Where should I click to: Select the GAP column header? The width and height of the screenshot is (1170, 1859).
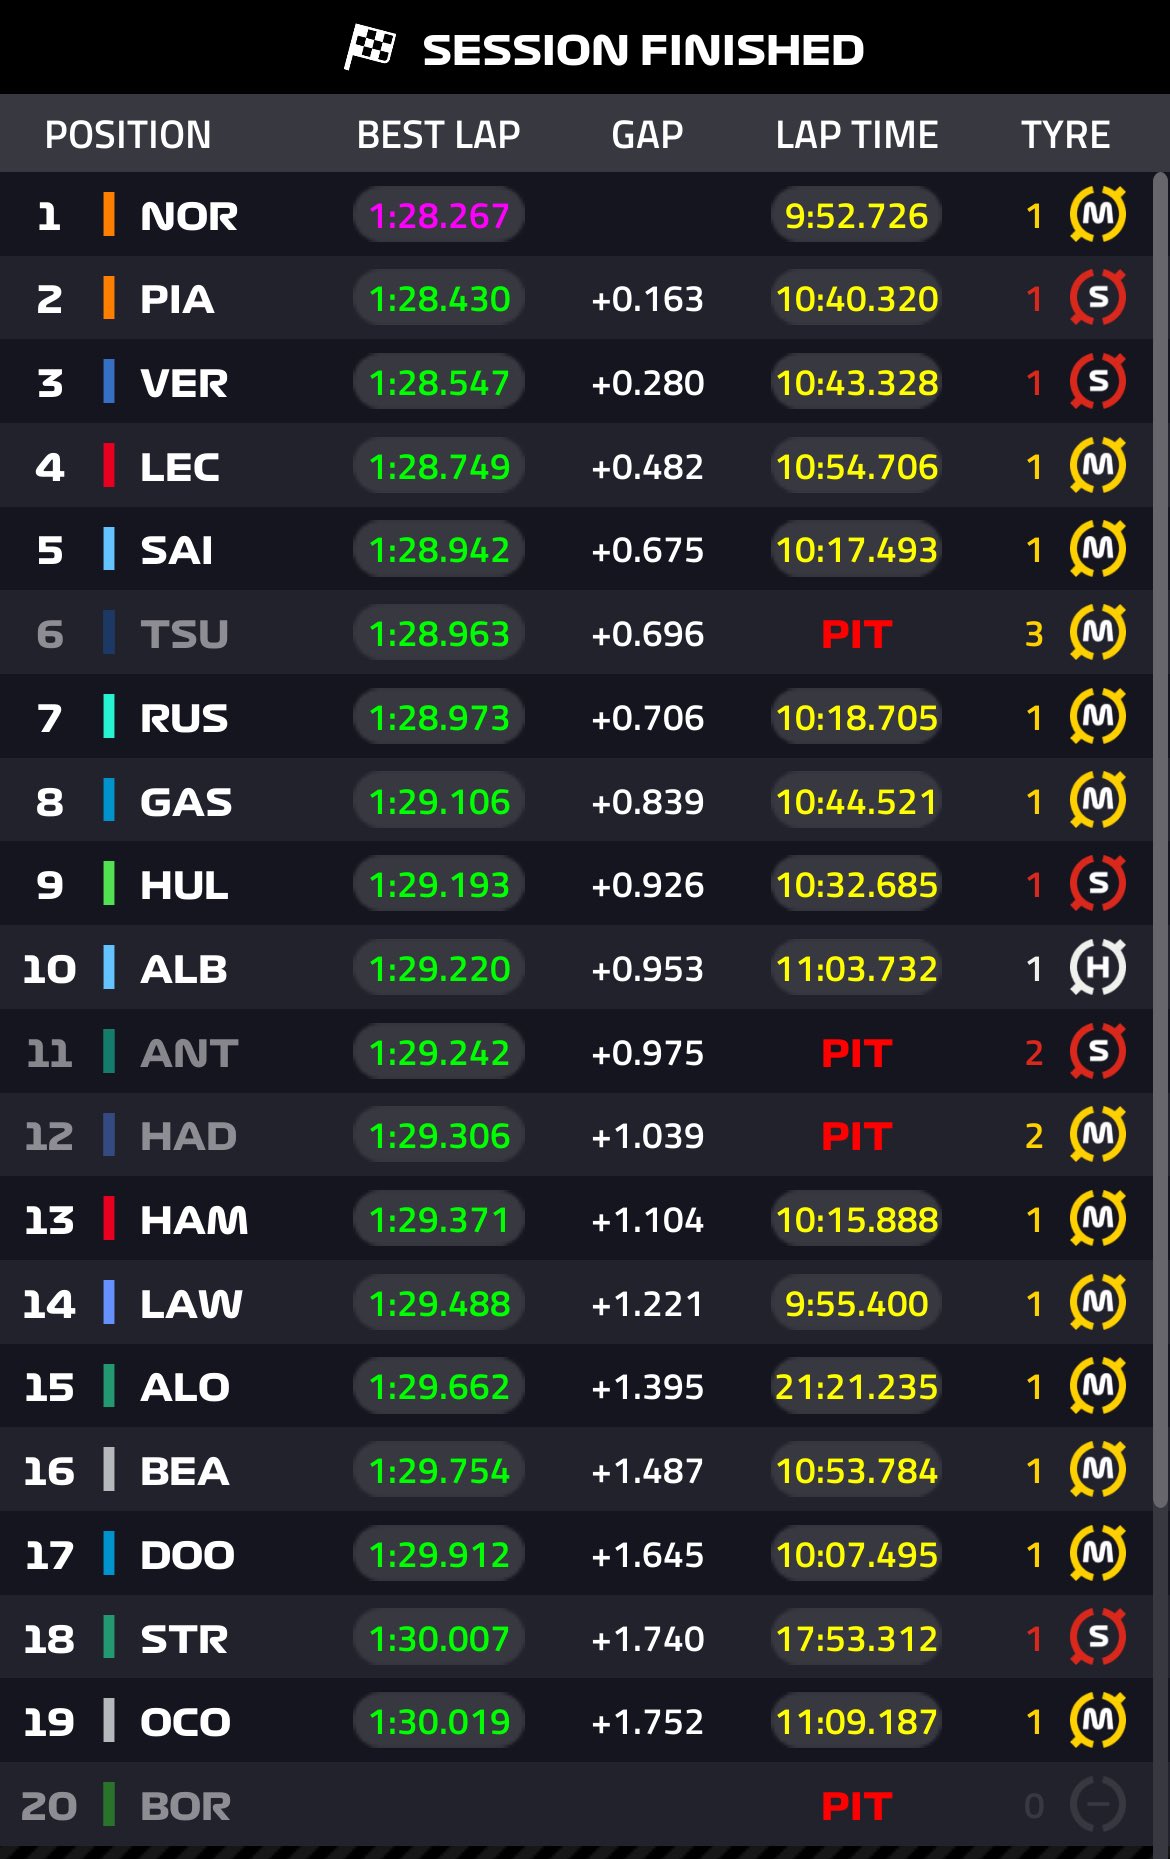click(647, 135)
